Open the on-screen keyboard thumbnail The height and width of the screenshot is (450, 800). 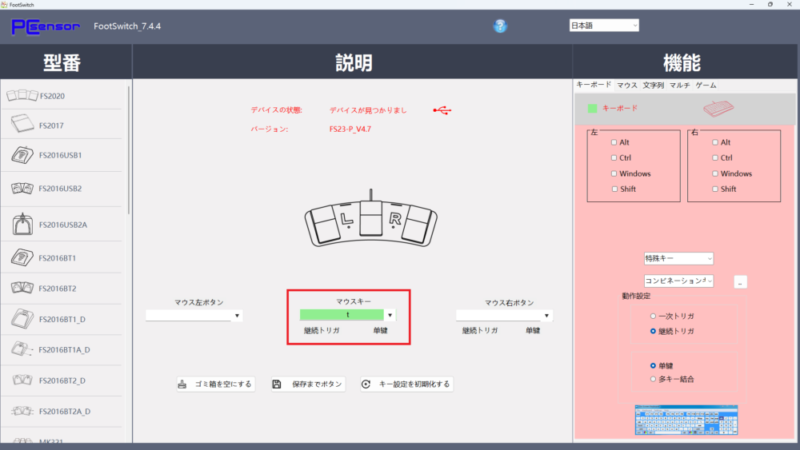point(686,420)
